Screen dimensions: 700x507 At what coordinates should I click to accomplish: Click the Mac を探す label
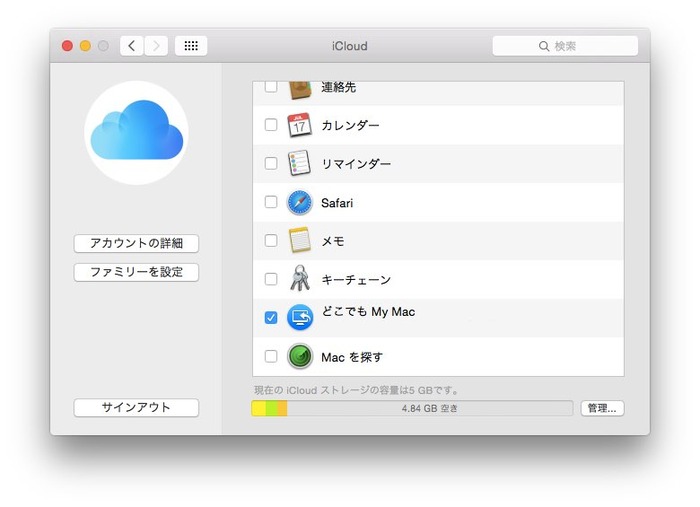352,357
